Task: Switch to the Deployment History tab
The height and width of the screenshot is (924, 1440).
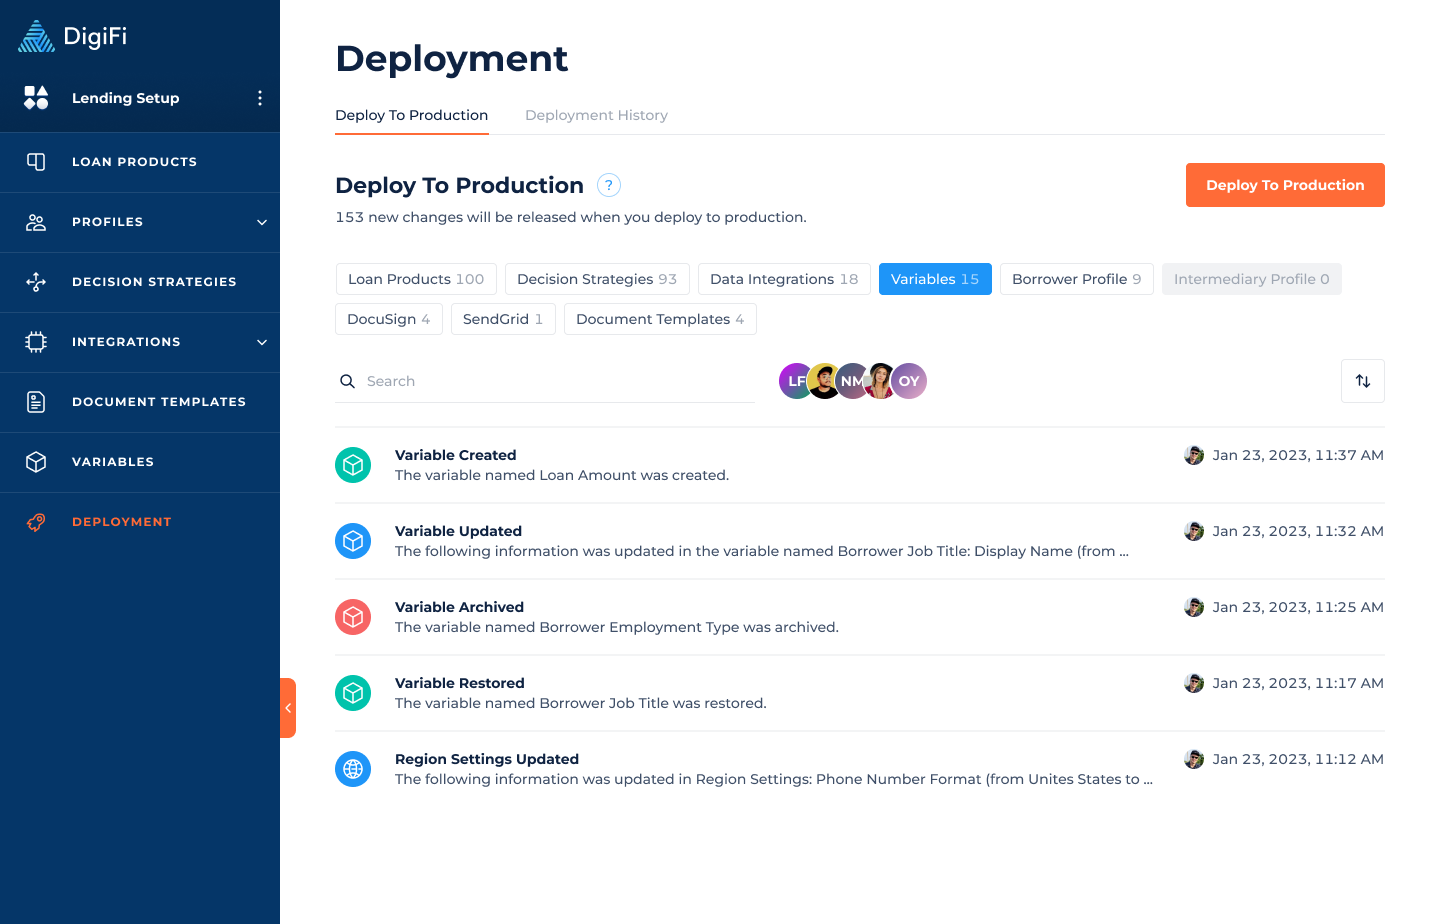Action: pos(596,115)
